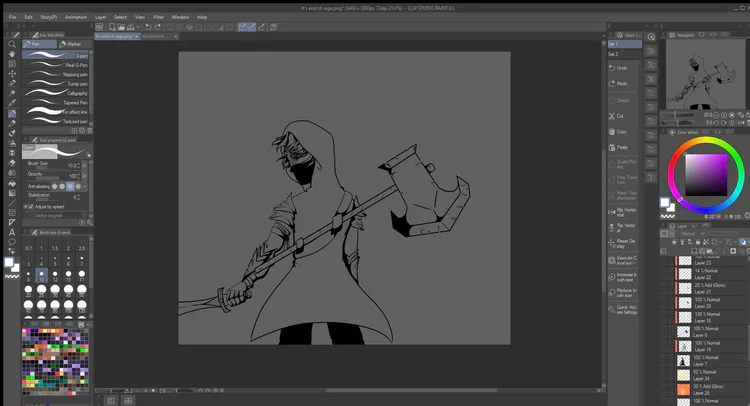Click the New file toolbar icon
The width and height of the screenshot is (750, 406).
pyautogui.click(x=112, y=27)
